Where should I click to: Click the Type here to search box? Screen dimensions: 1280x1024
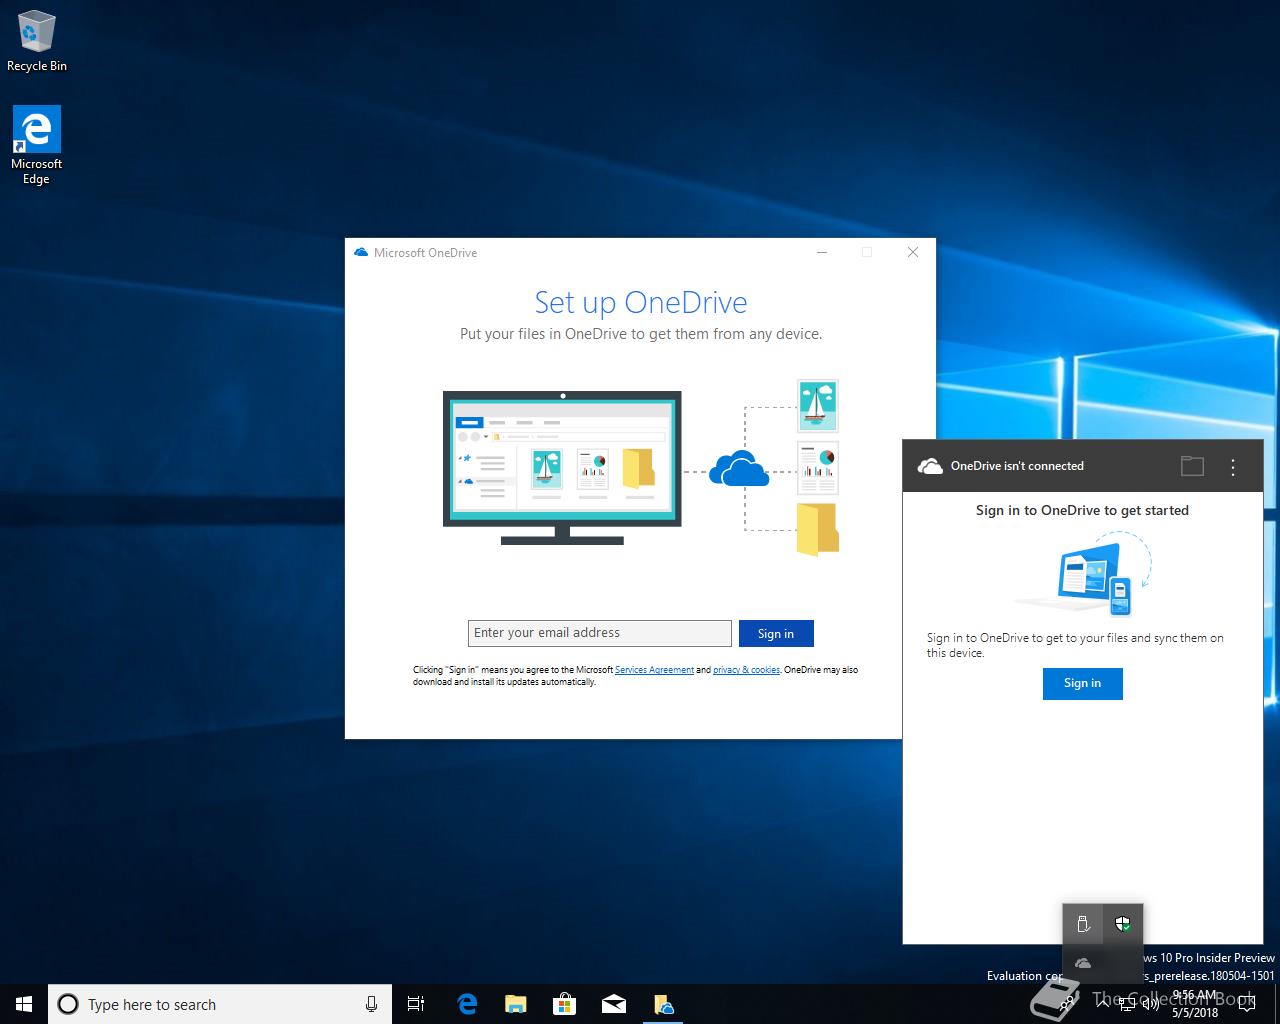218,1004
